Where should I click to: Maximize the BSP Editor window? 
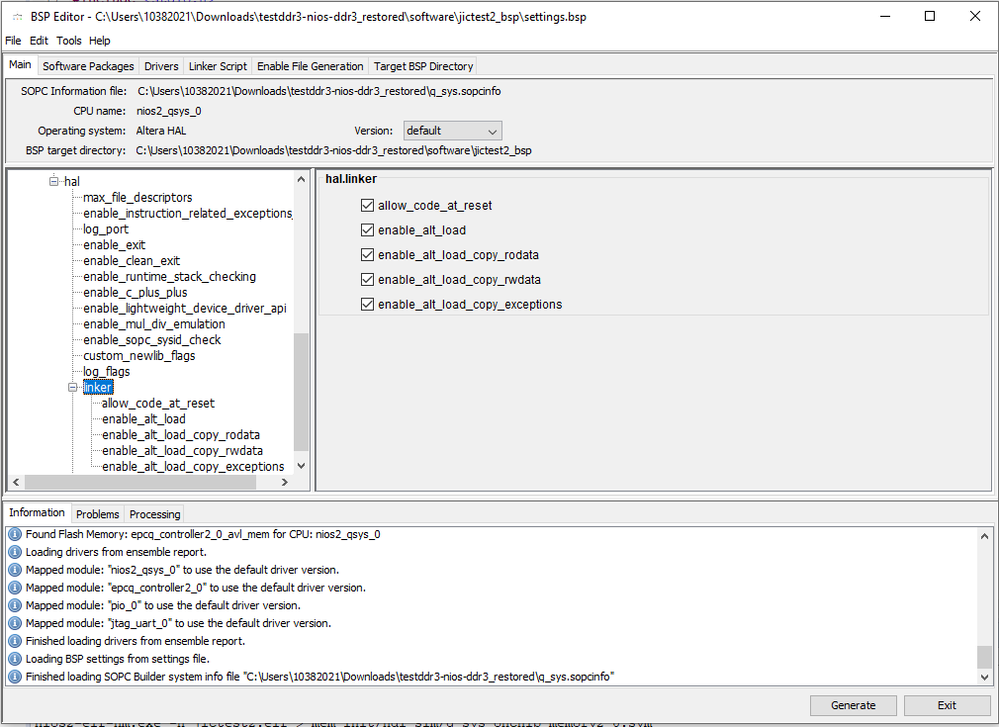click(930, 17)
